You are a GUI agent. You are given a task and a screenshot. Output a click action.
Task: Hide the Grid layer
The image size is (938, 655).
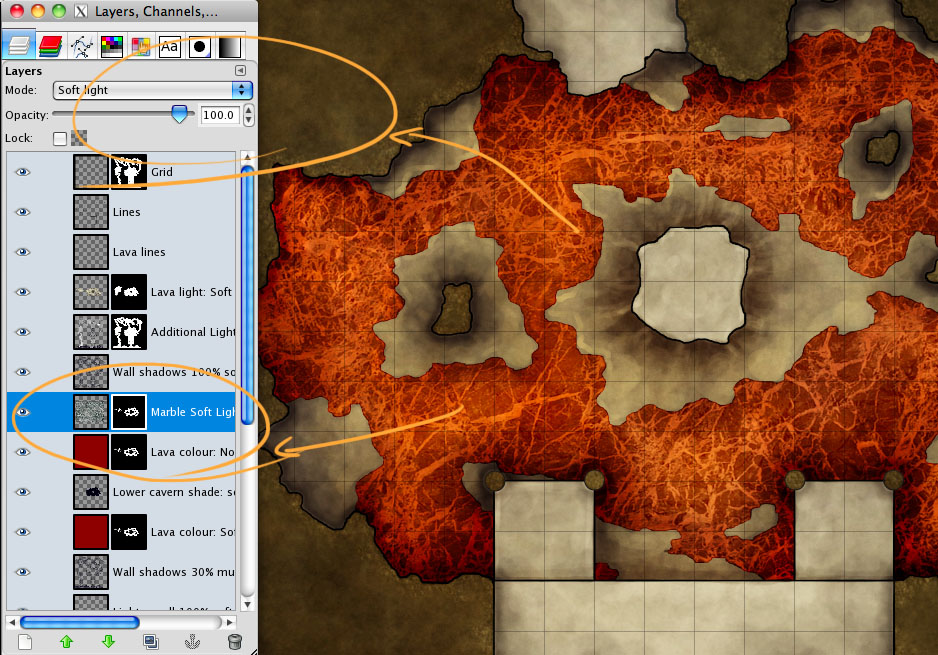pos(23,172)
